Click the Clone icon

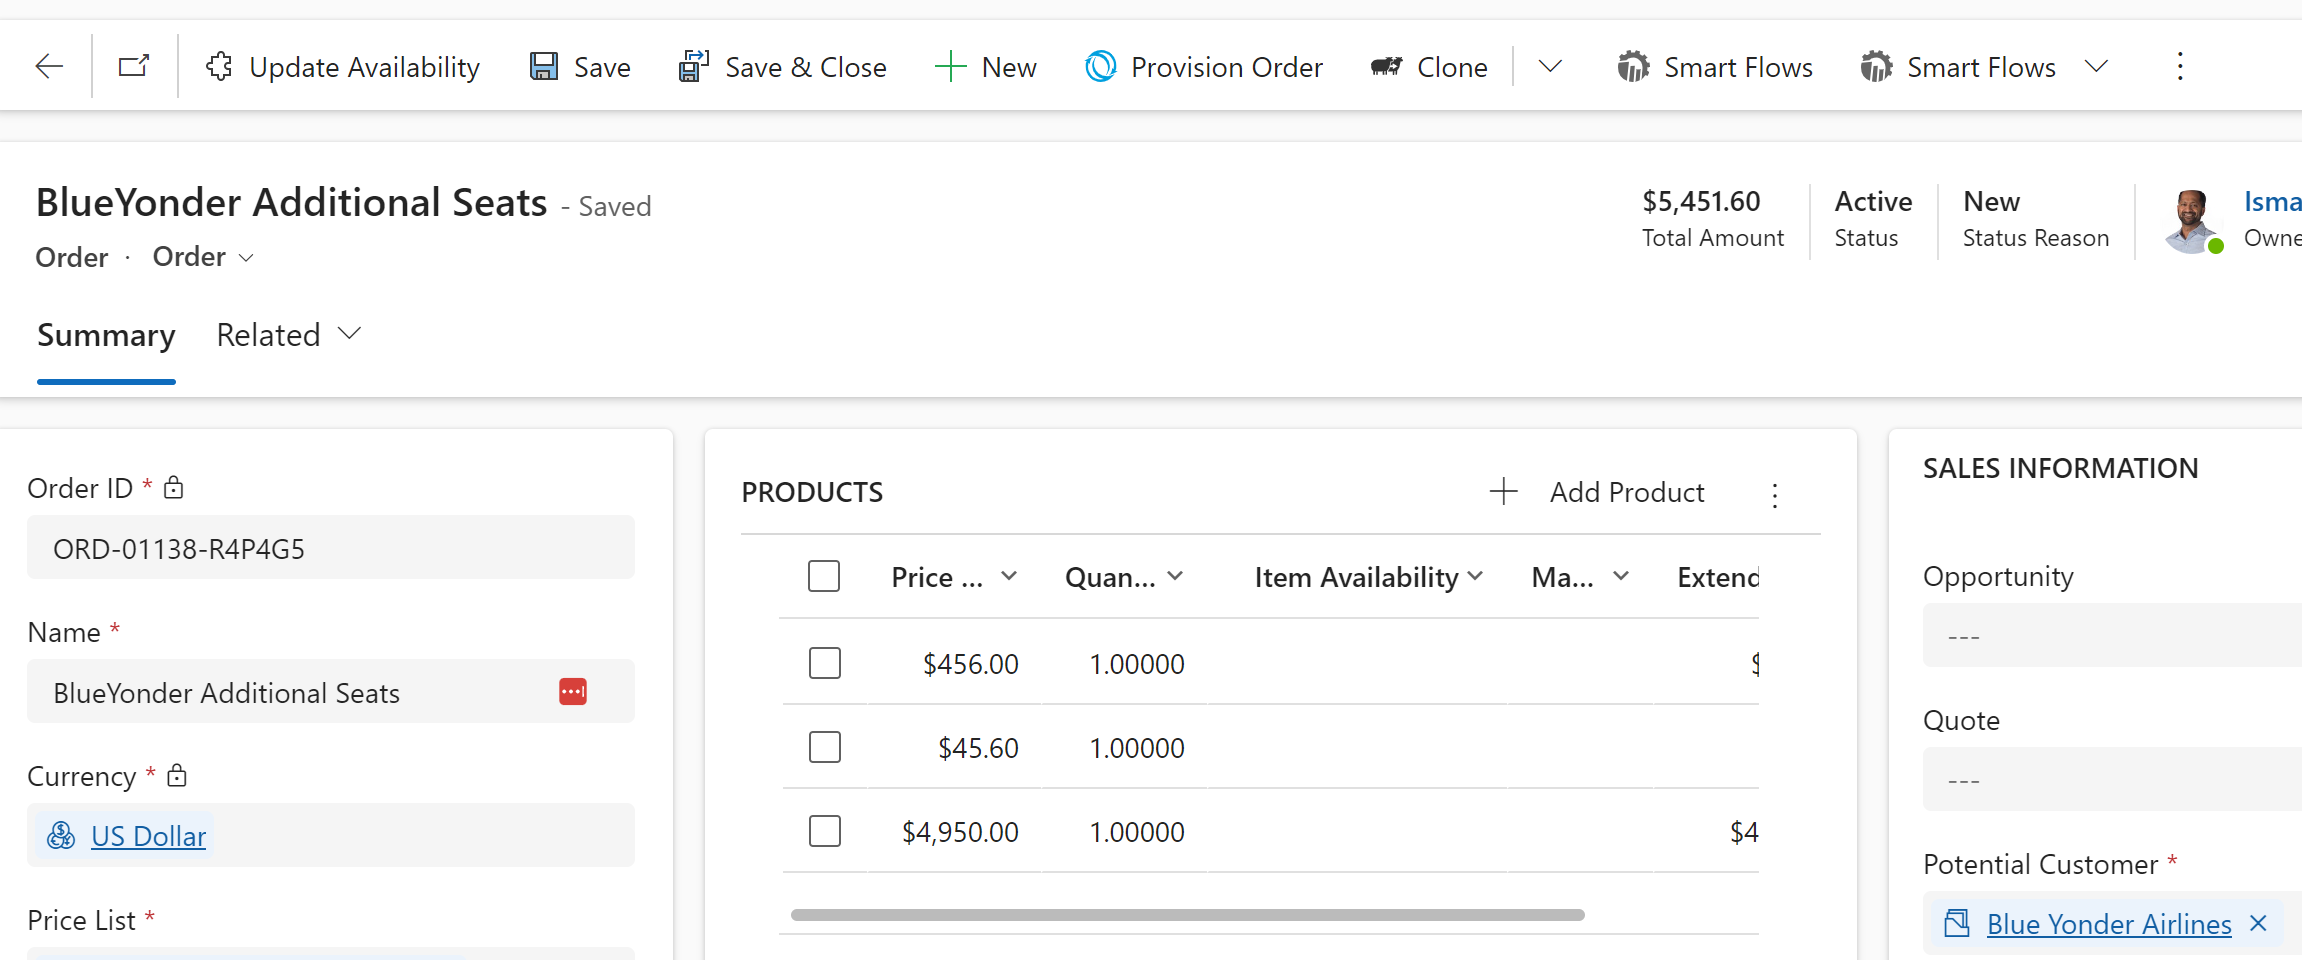tap(1386, 67)
